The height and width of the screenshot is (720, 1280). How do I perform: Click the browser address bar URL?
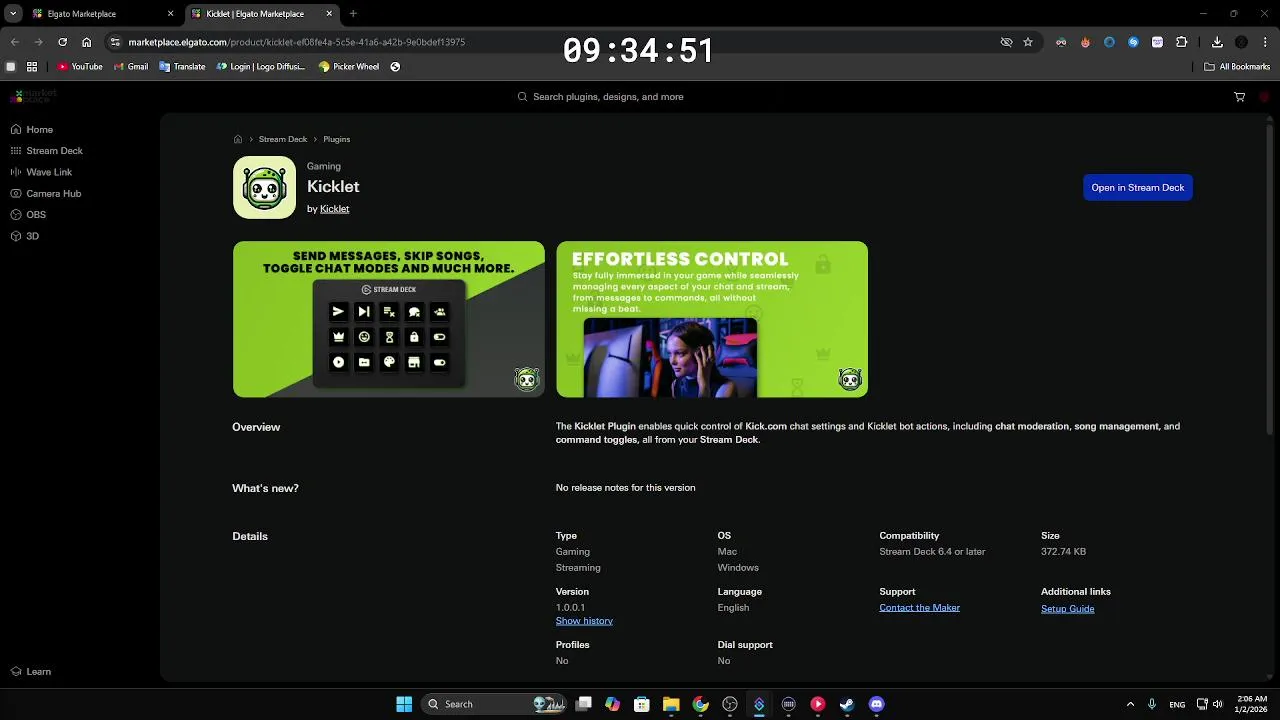click(296, 42)
